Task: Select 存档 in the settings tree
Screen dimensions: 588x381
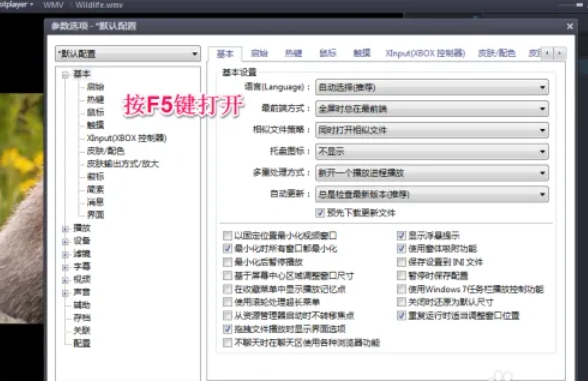Action: 82,318
